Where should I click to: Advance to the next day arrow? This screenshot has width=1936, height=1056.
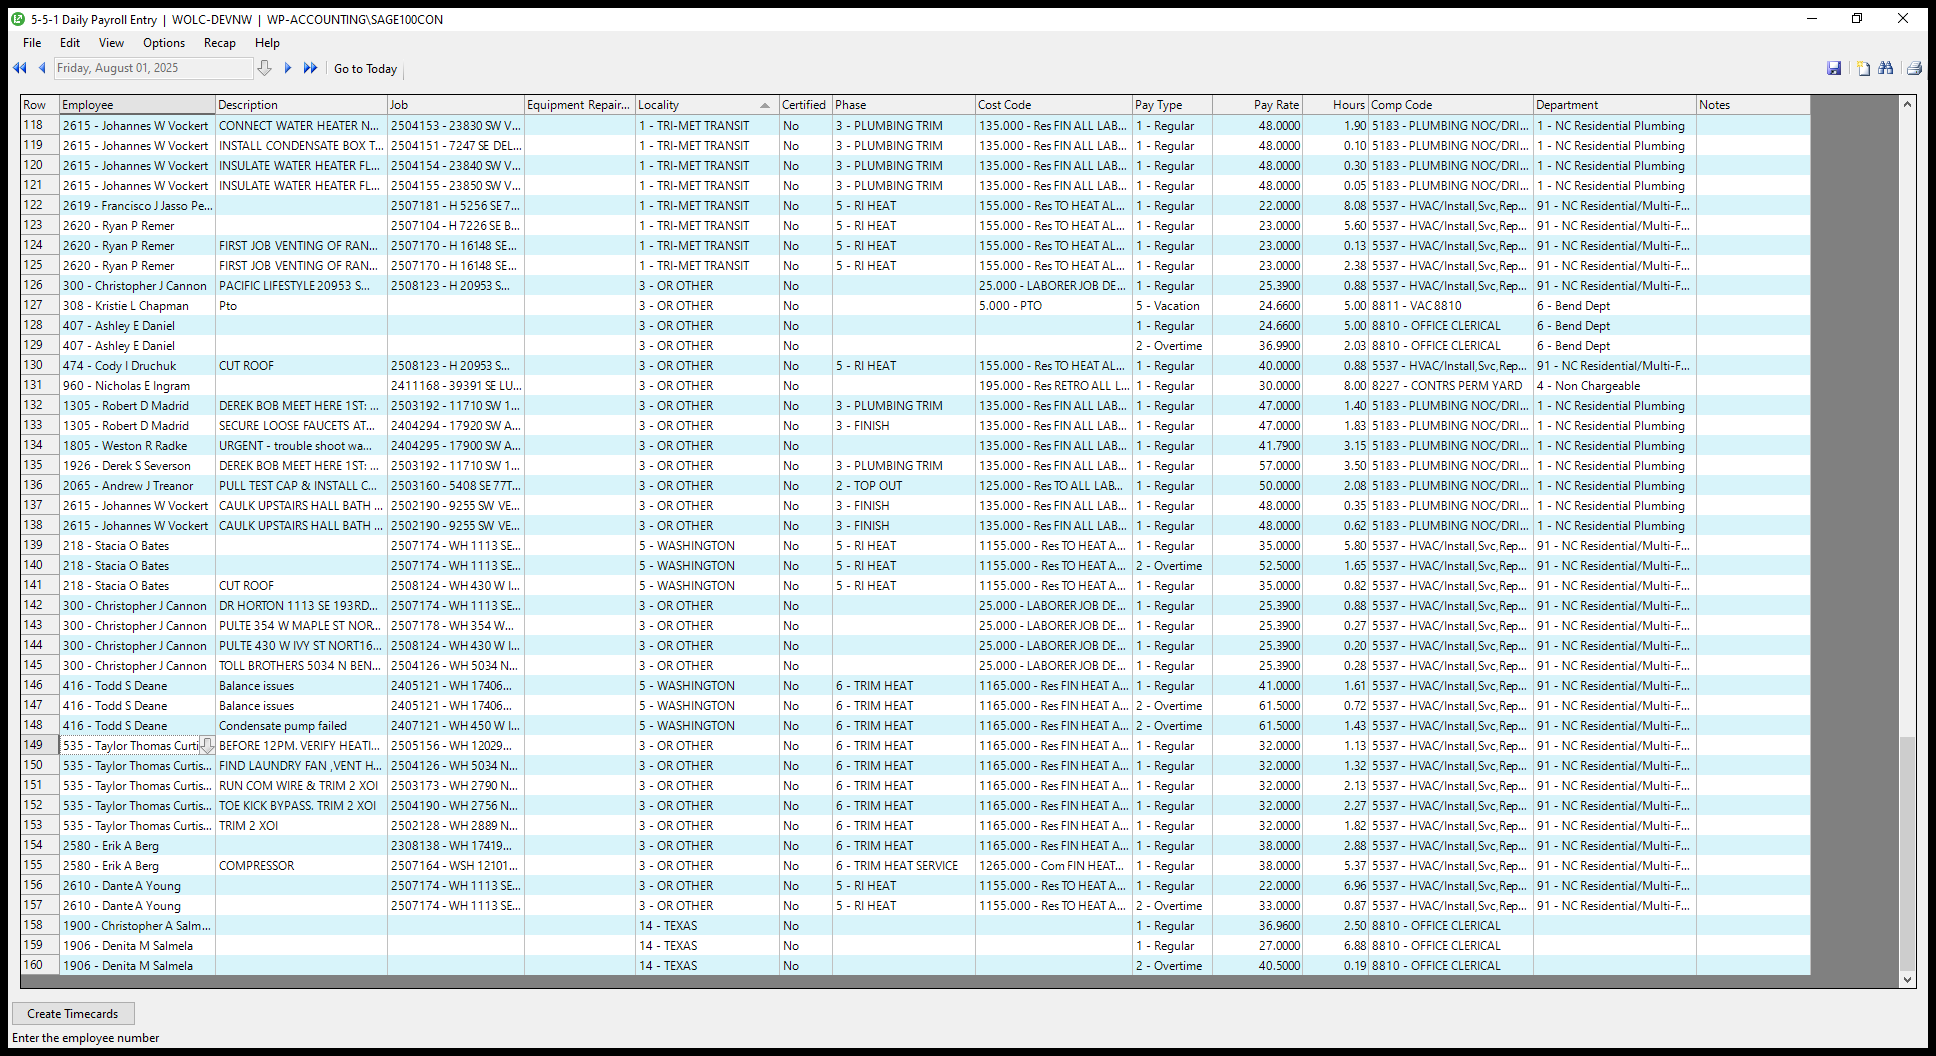pos(288,68)
